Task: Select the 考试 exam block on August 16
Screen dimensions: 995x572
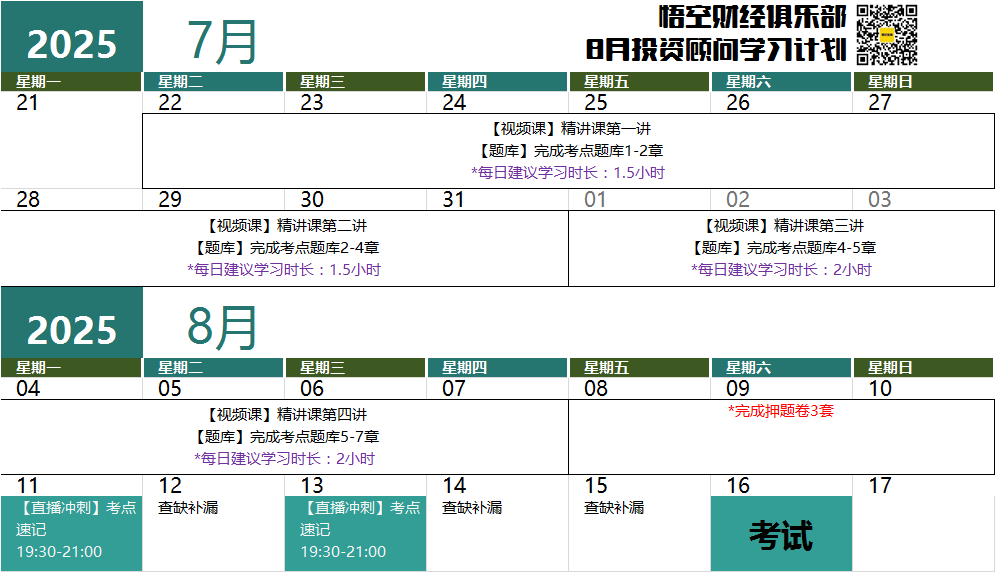Action: tap(781, 534)
